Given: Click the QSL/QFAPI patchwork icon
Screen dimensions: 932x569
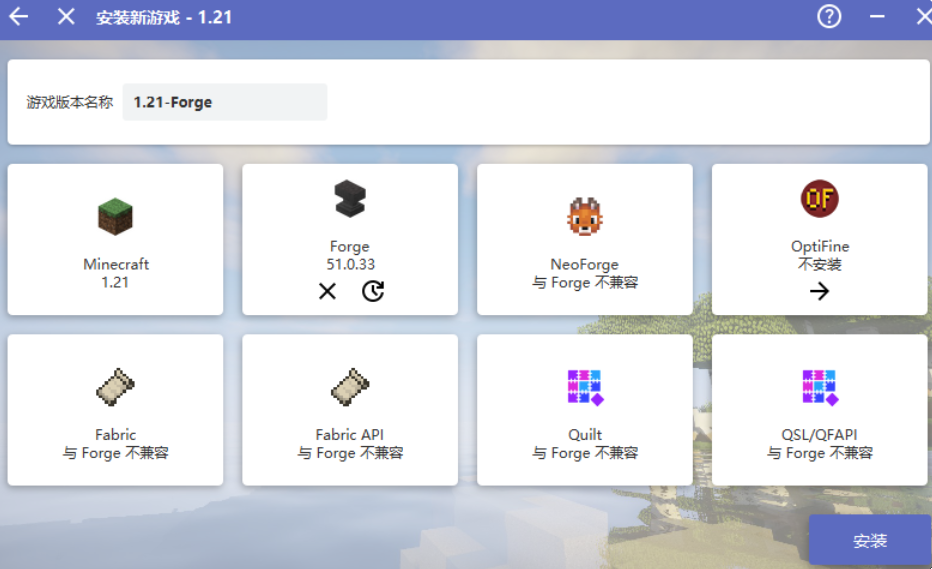Looking at the screenshot, I should tap(820, 387).
